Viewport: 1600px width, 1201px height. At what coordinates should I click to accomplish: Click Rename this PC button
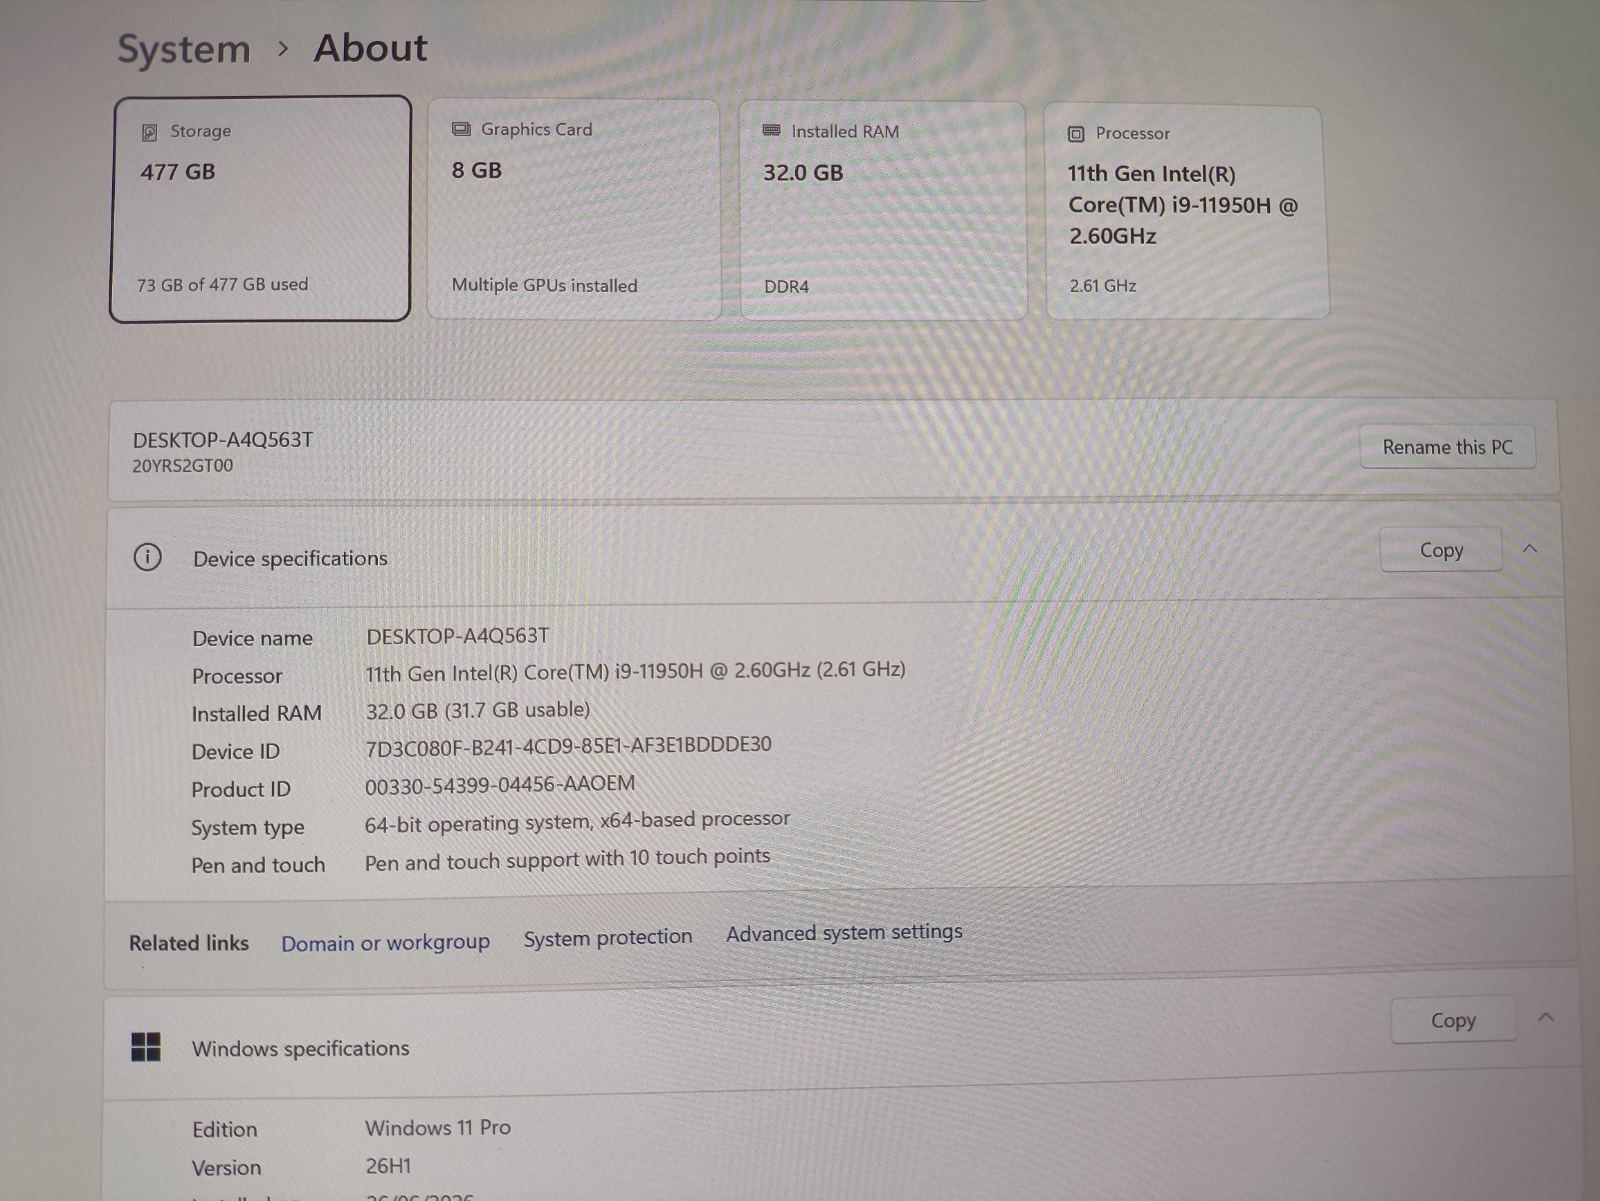coord(1447,447)
